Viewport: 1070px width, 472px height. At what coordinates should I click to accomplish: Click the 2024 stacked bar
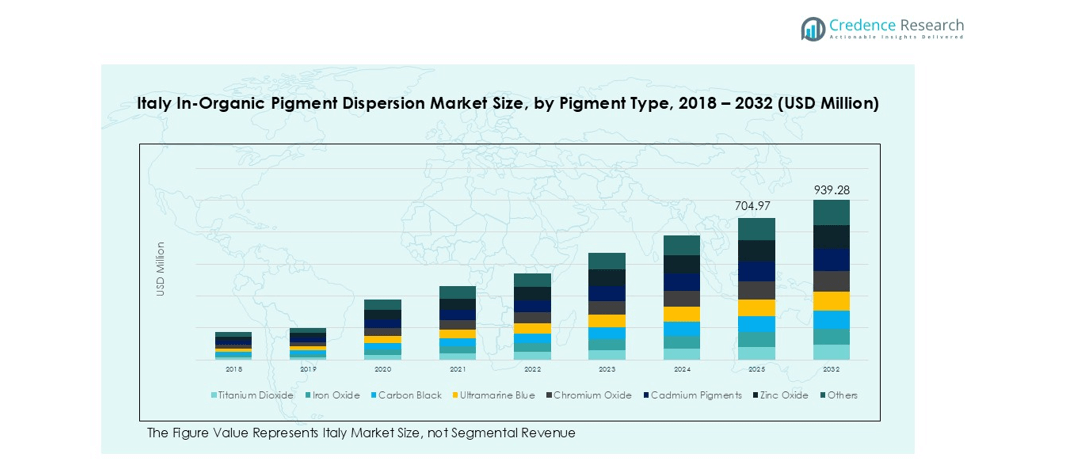tap(682, 298)
